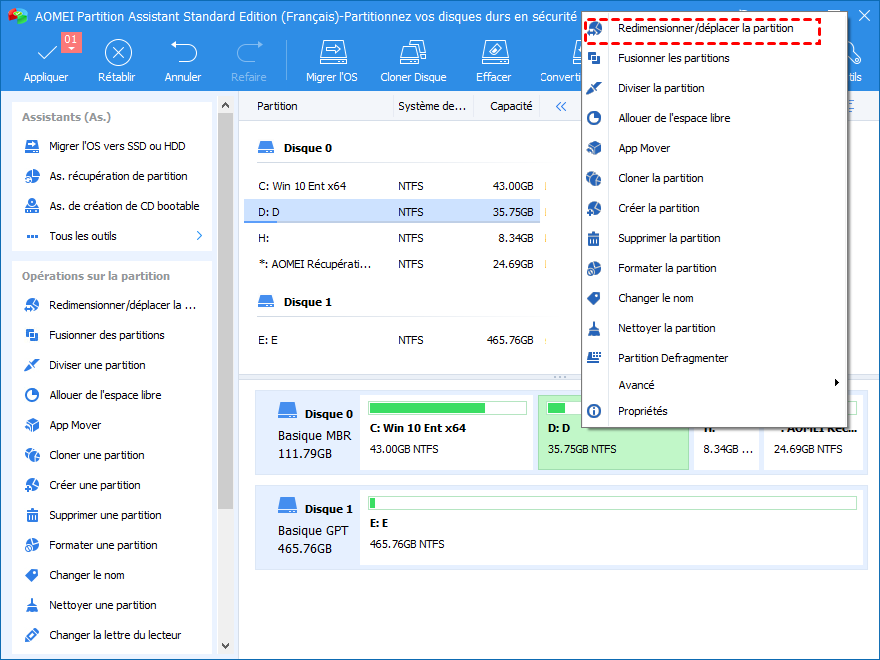Click the Système de... column header
The height and width of the screenshot is (660, 880).
tap(432, 106)
